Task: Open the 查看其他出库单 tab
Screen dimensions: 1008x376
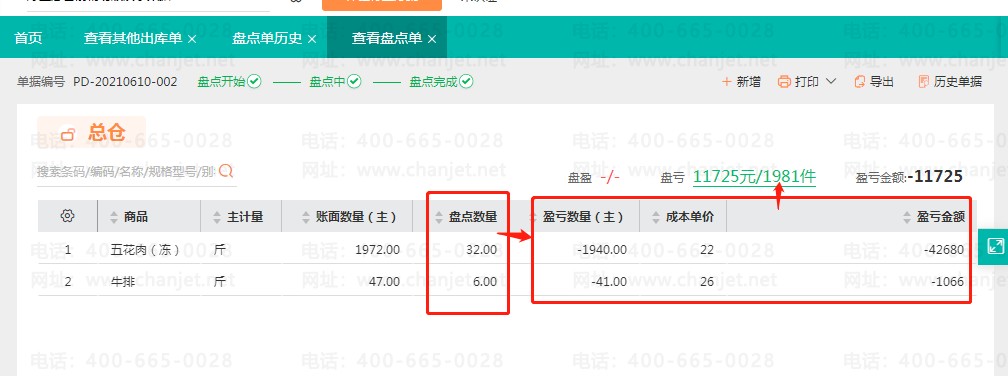Action: 133,38
